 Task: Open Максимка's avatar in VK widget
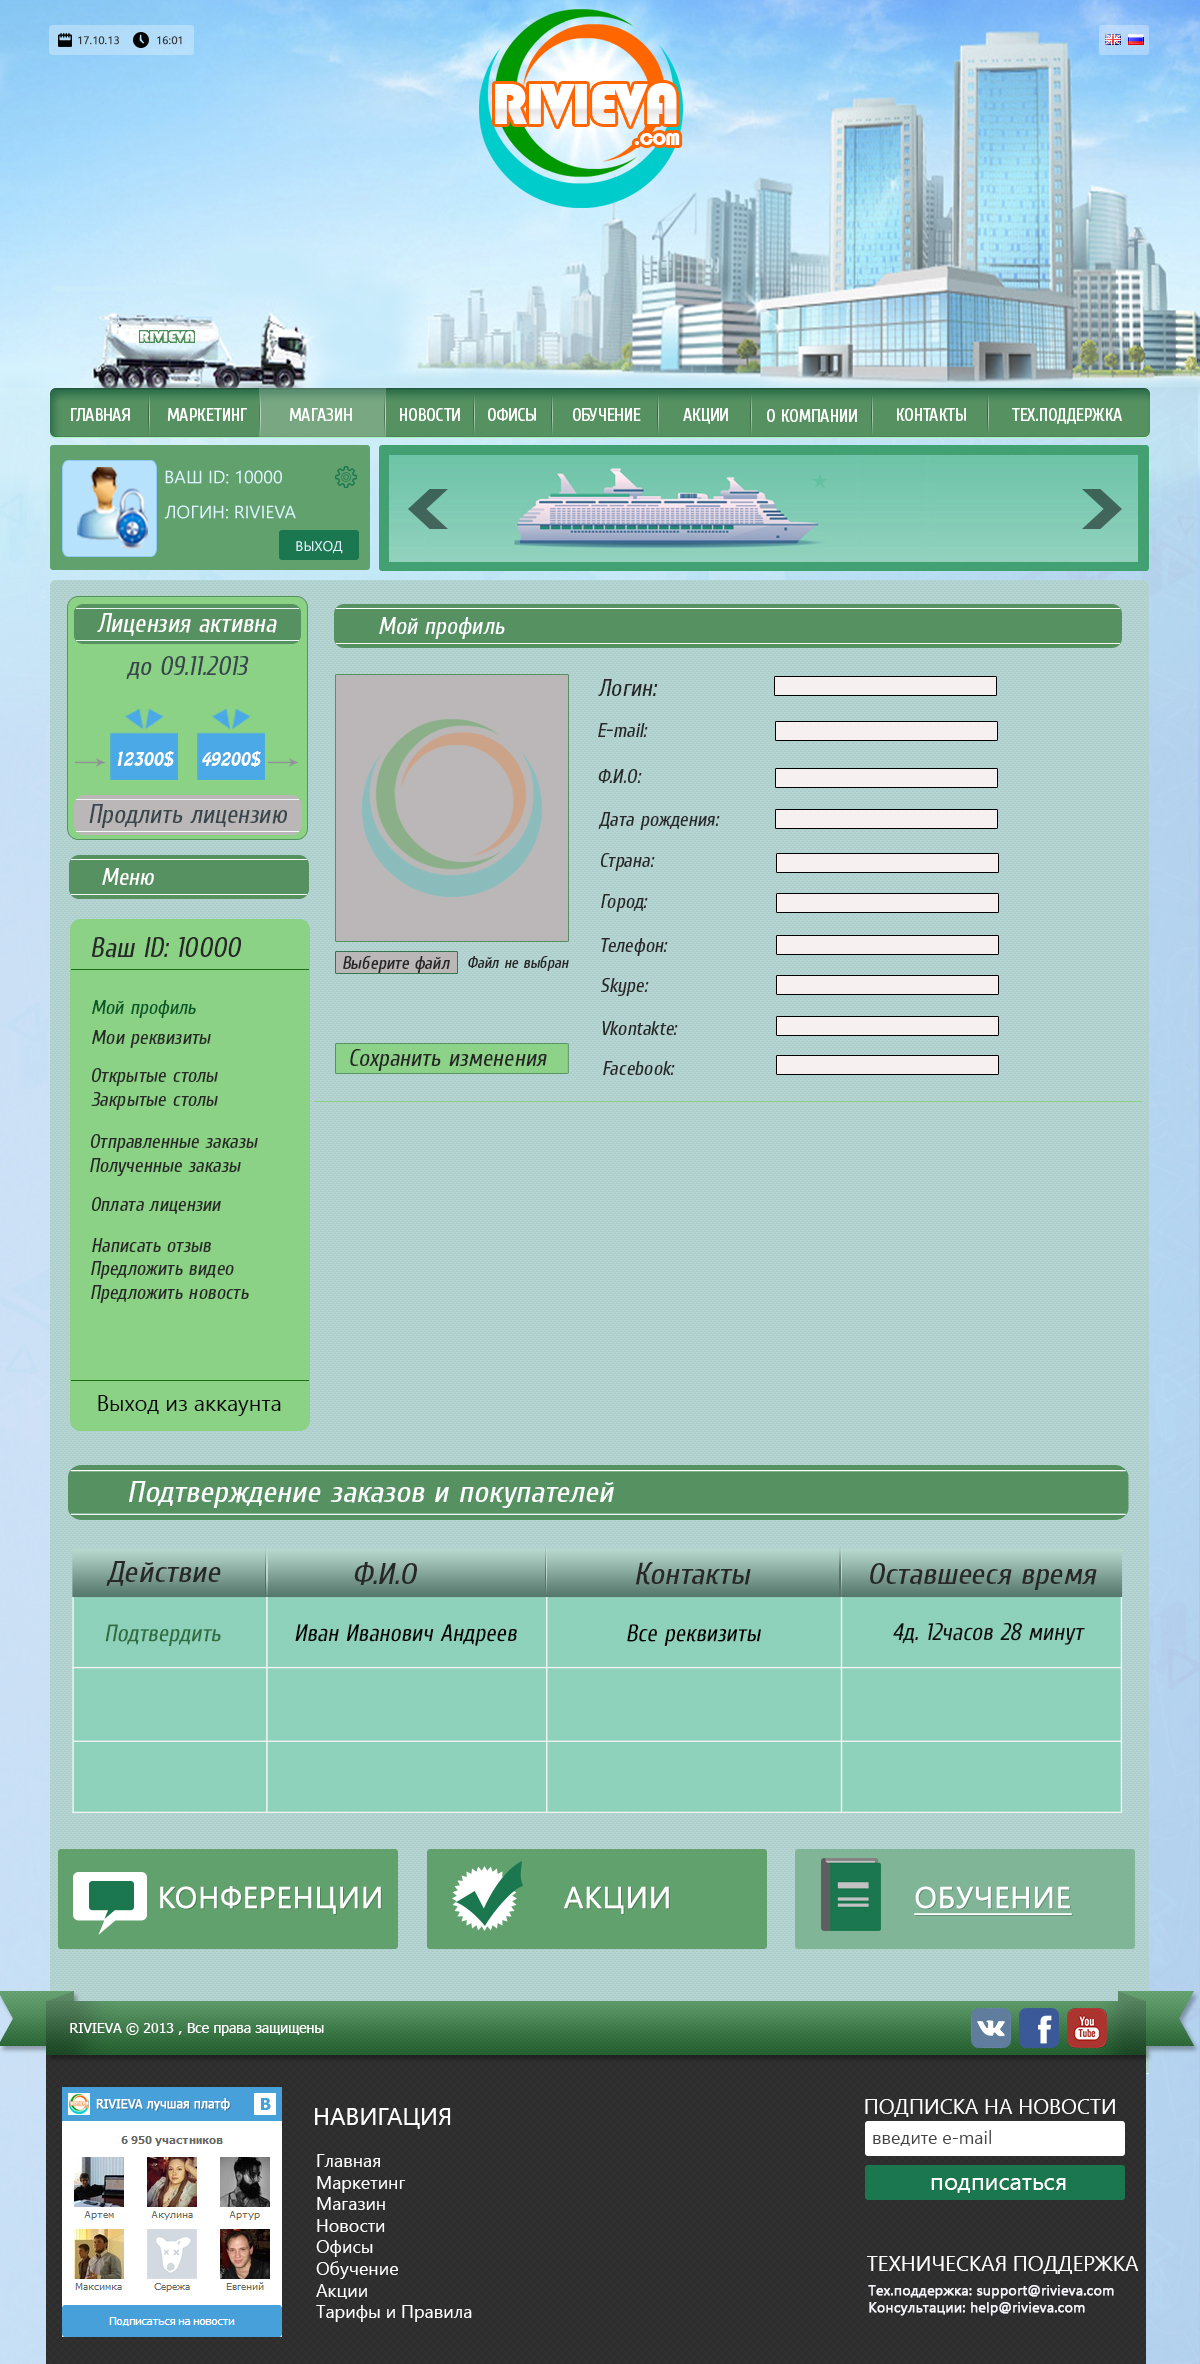pyautogui.click(x=99, y=2254)
